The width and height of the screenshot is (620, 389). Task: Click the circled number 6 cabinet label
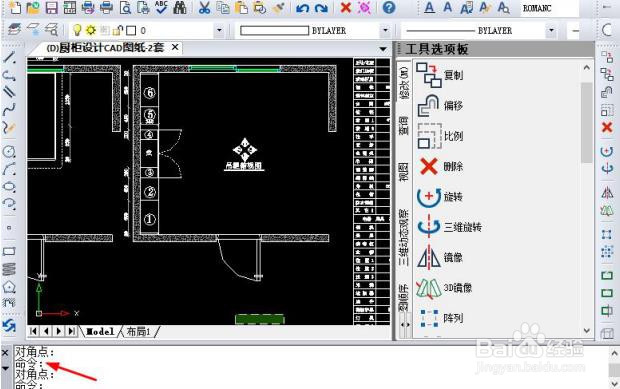149,93
